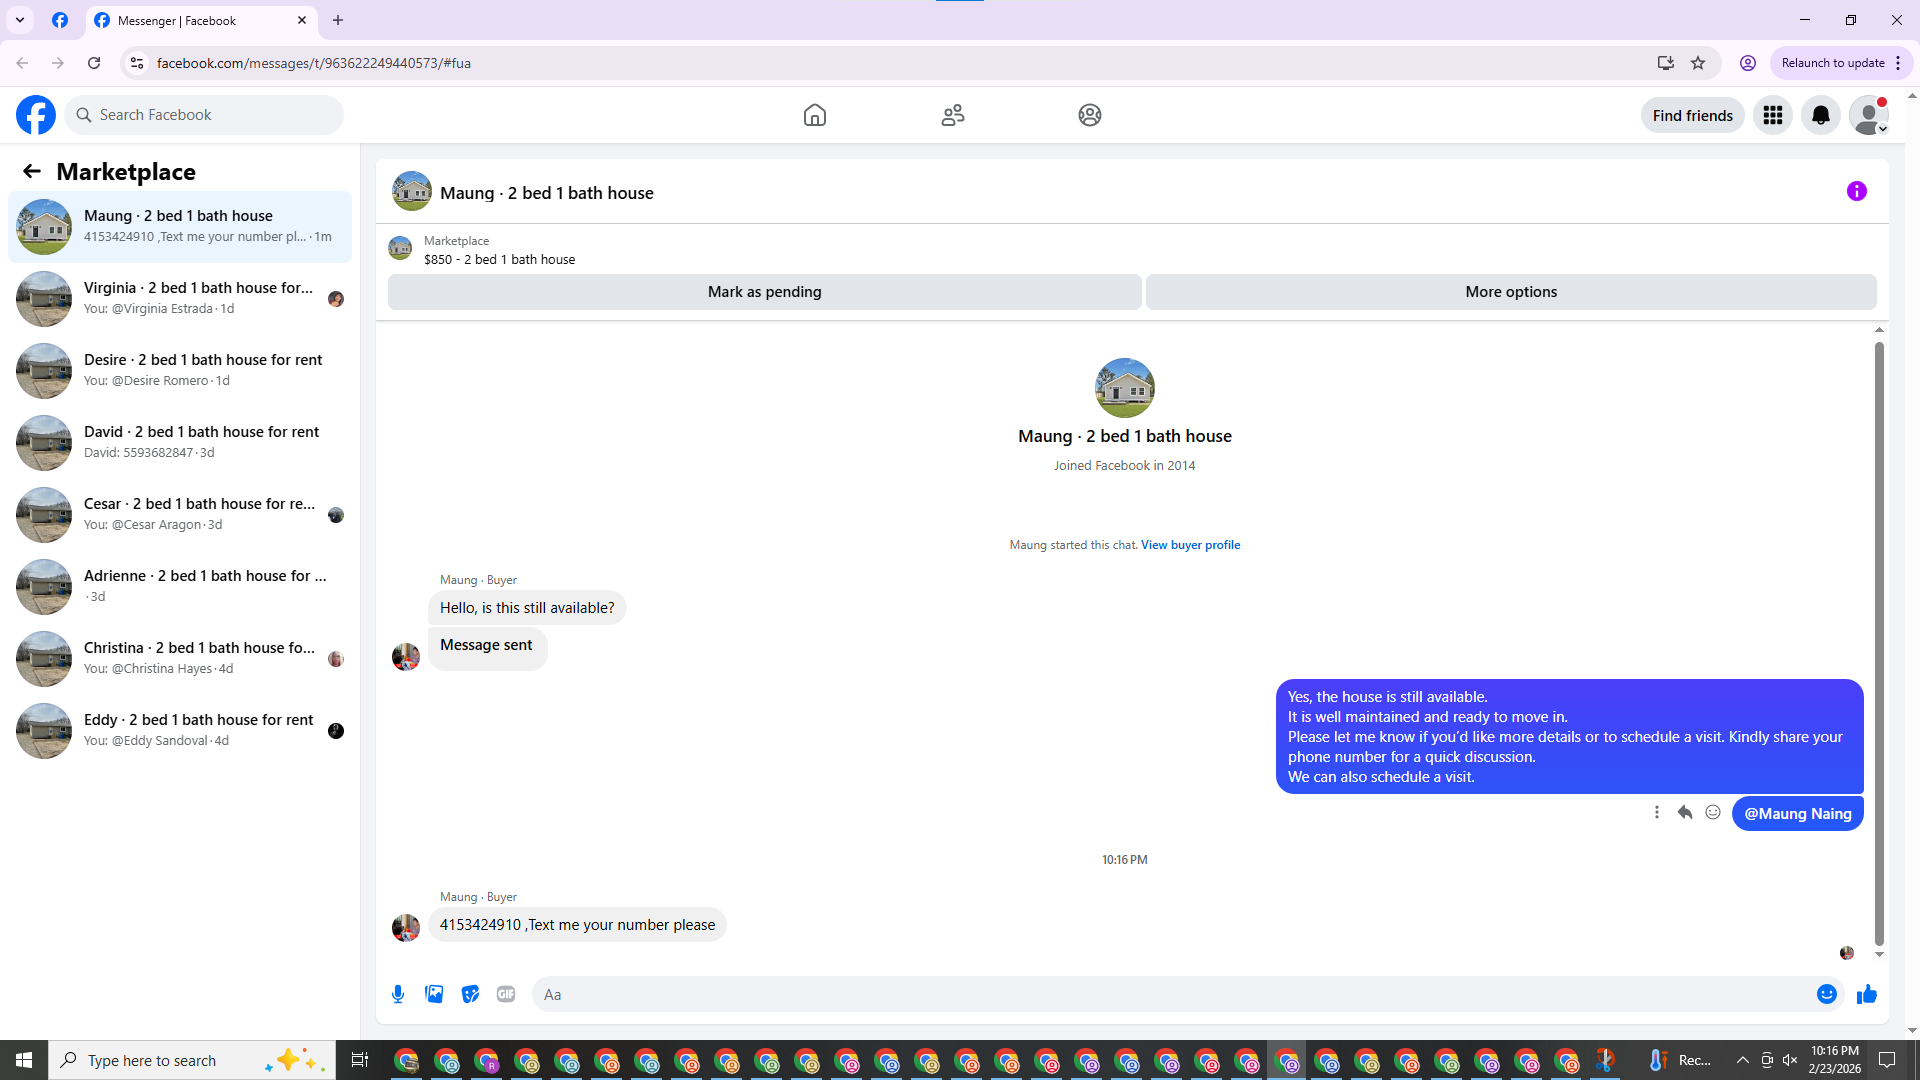This screenshot has height=1080, width=1920.
Task: Go to Facebook Home tab
Action: pyautogui.click(x=814, y=115)
